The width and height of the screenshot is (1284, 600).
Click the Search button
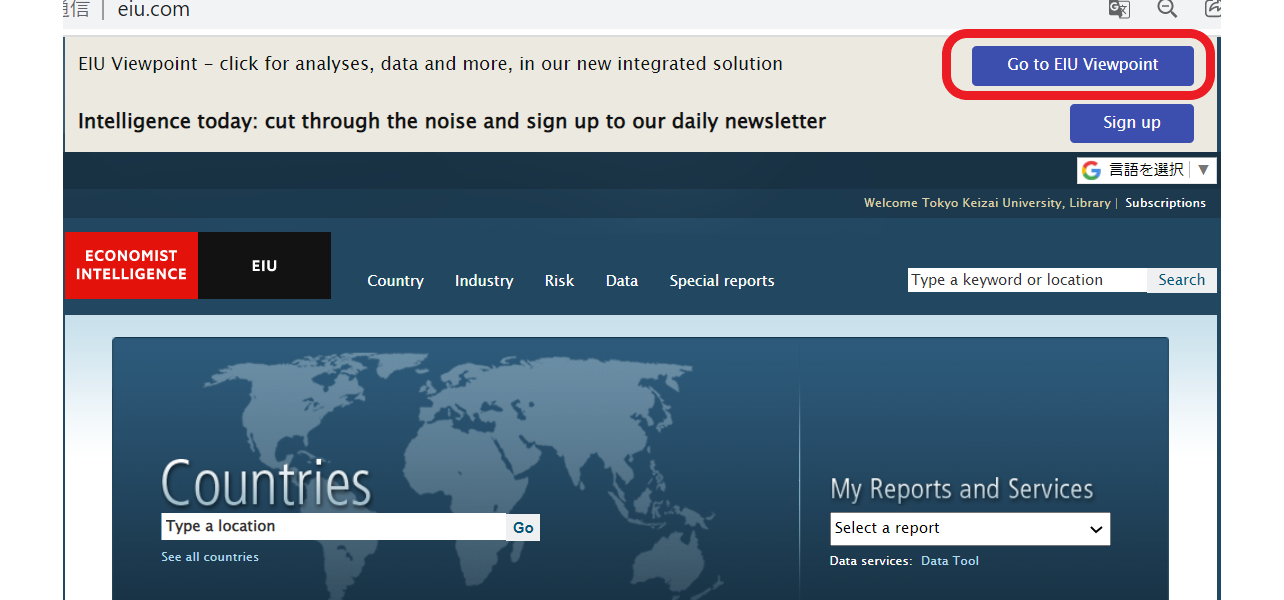pos(1181,280)
